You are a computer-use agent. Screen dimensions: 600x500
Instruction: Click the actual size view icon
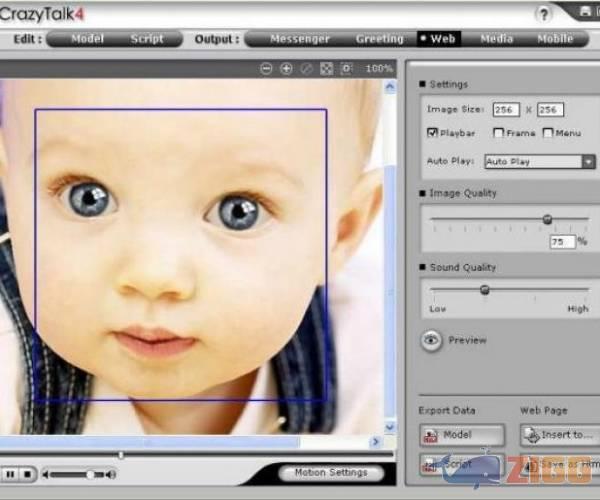click(x=346, y=69)
